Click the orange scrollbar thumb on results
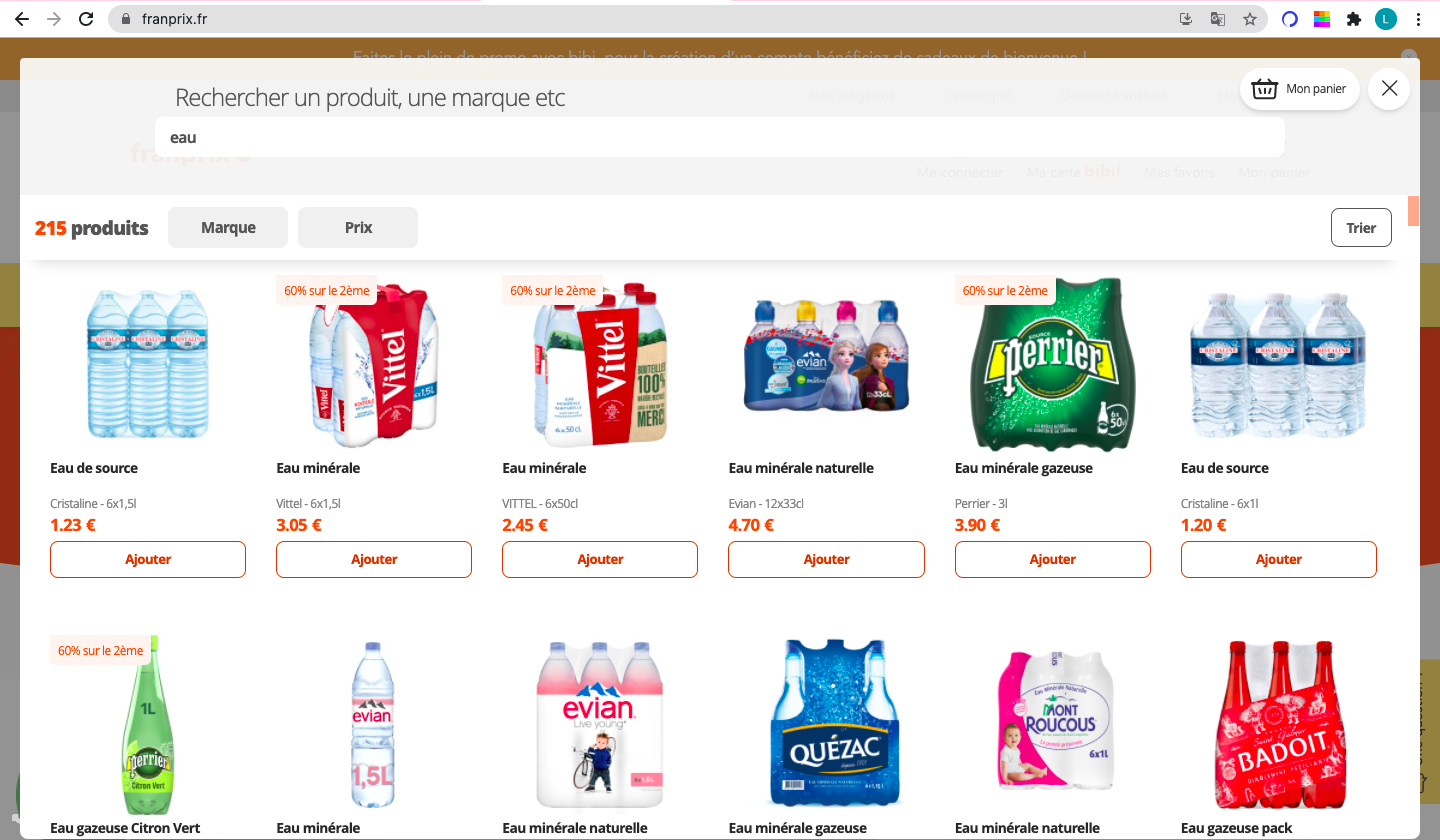Image resolution: width=1440 pixels, height=840 pixels. pos(1414,211)
